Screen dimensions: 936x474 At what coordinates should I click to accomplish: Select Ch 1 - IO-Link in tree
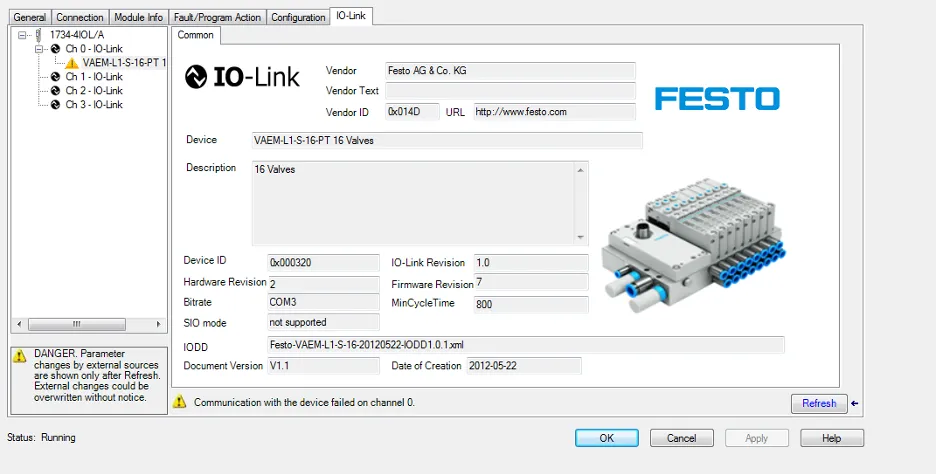pos(94,76)
